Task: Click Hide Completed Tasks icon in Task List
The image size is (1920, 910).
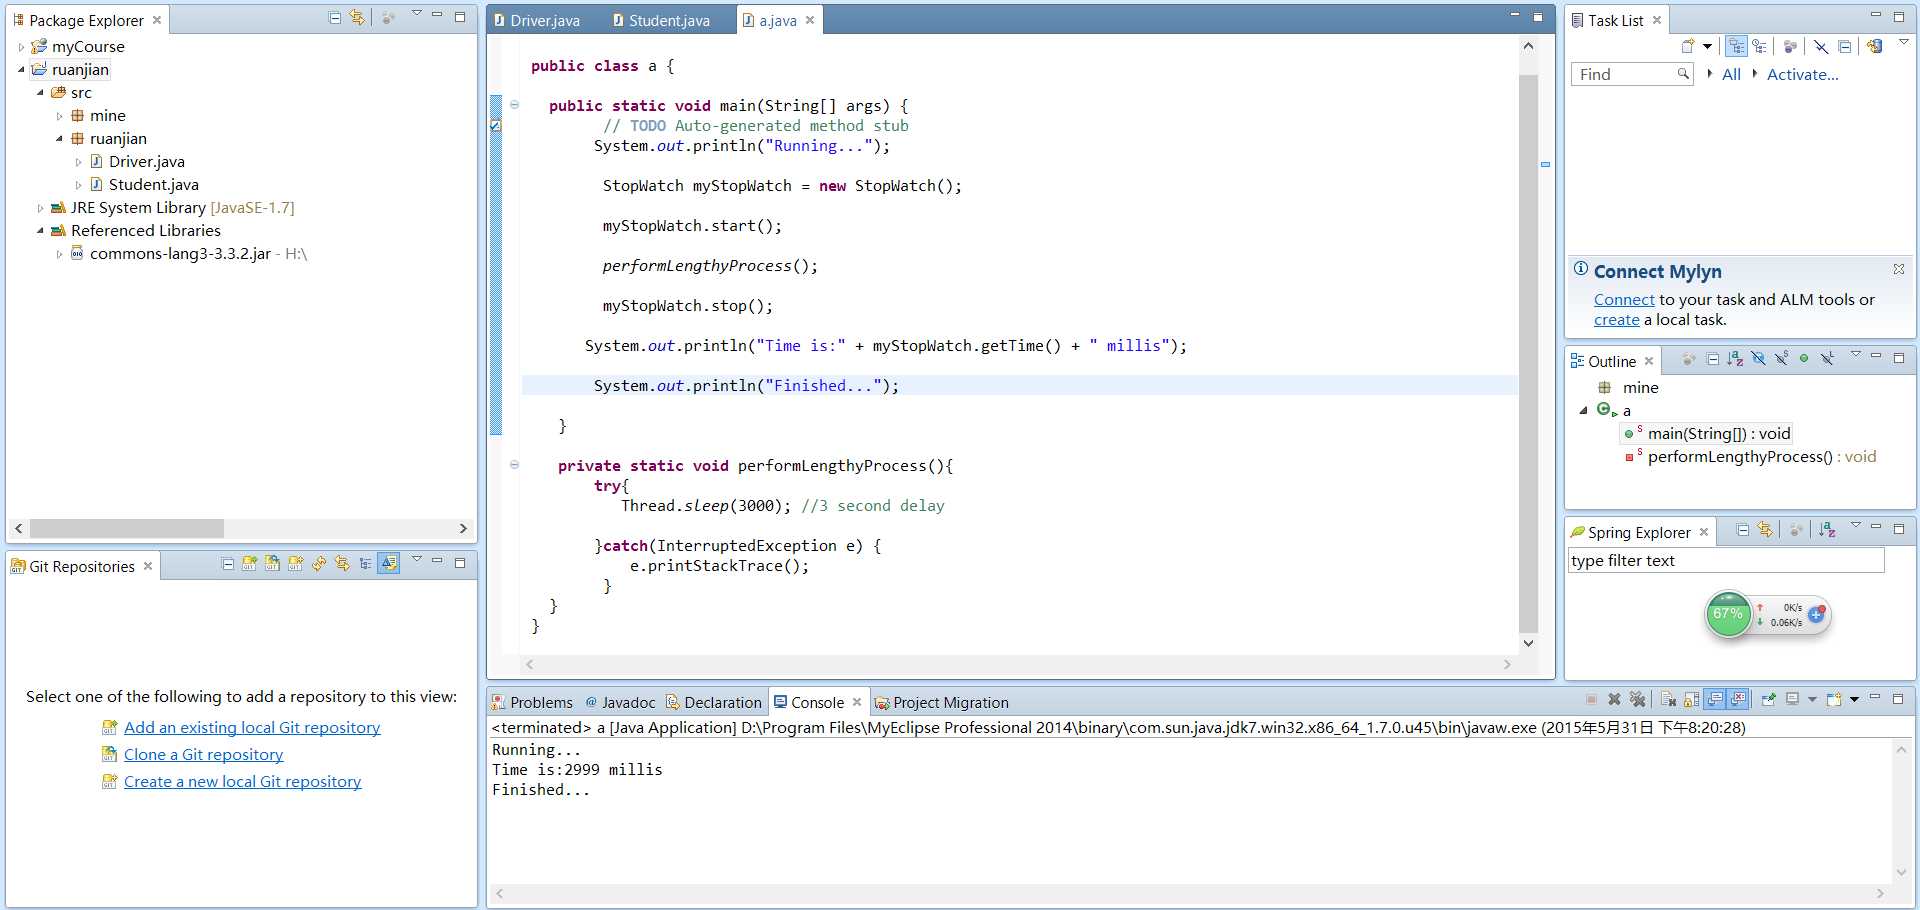Action: point(1821,46)
